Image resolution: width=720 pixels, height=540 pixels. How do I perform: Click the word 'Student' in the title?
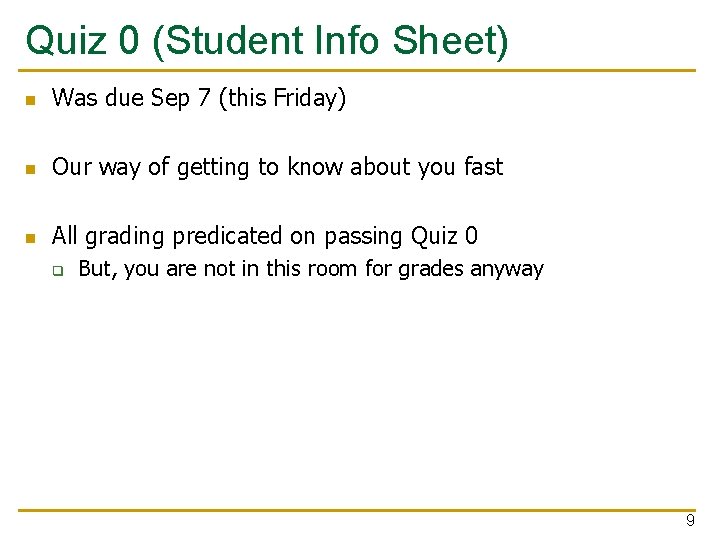235,40
